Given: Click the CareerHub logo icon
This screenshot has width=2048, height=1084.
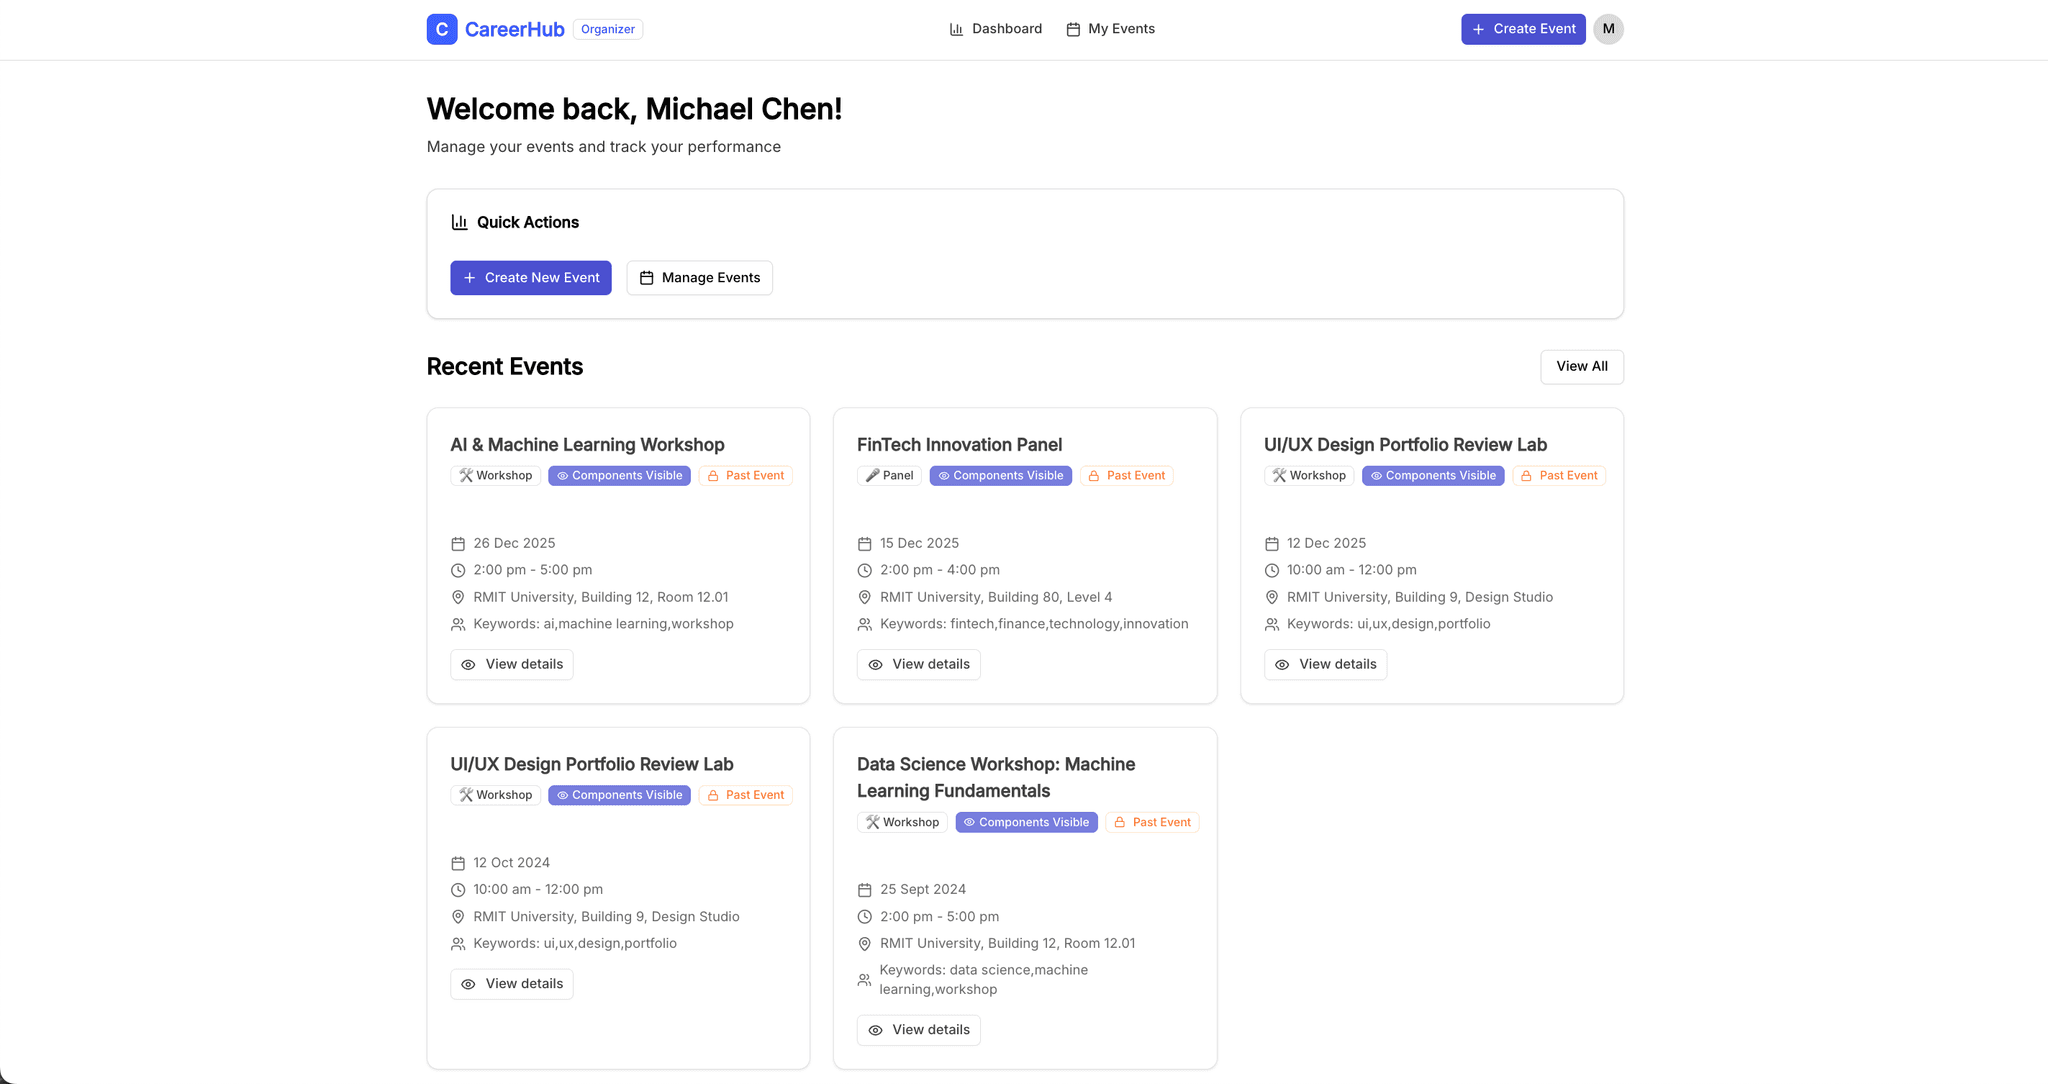Looking at the screenshot, I should tap(442, 29).
